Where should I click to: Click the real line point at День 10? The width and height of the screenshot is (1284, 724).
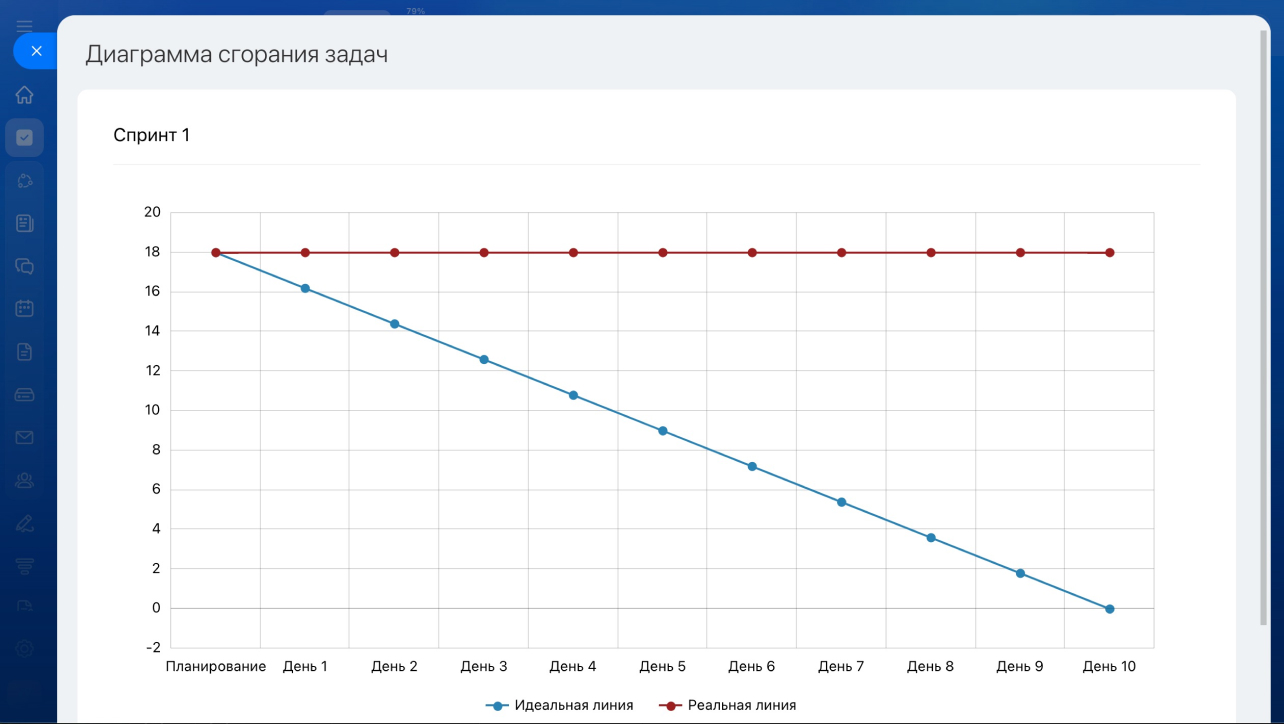click(x=1109, y=253)
